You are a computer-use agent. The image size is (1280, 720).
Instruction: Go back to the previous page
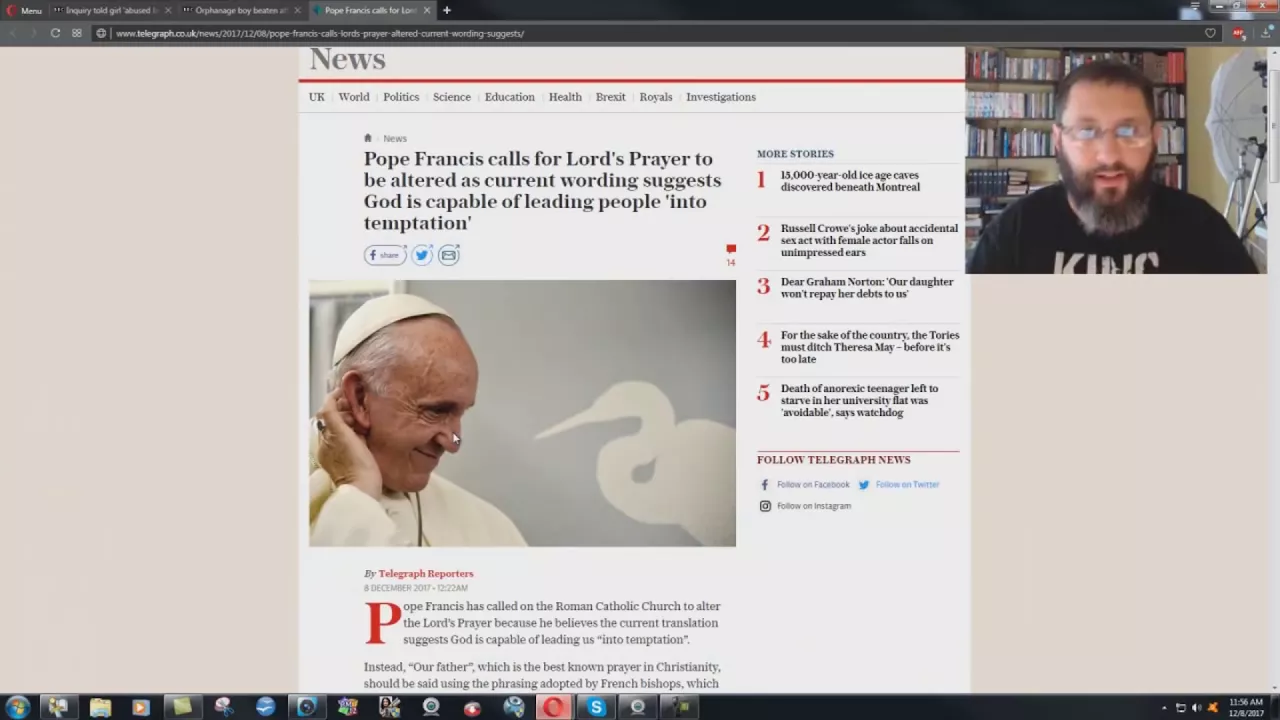pyautogui.click(x=12, y=33)
